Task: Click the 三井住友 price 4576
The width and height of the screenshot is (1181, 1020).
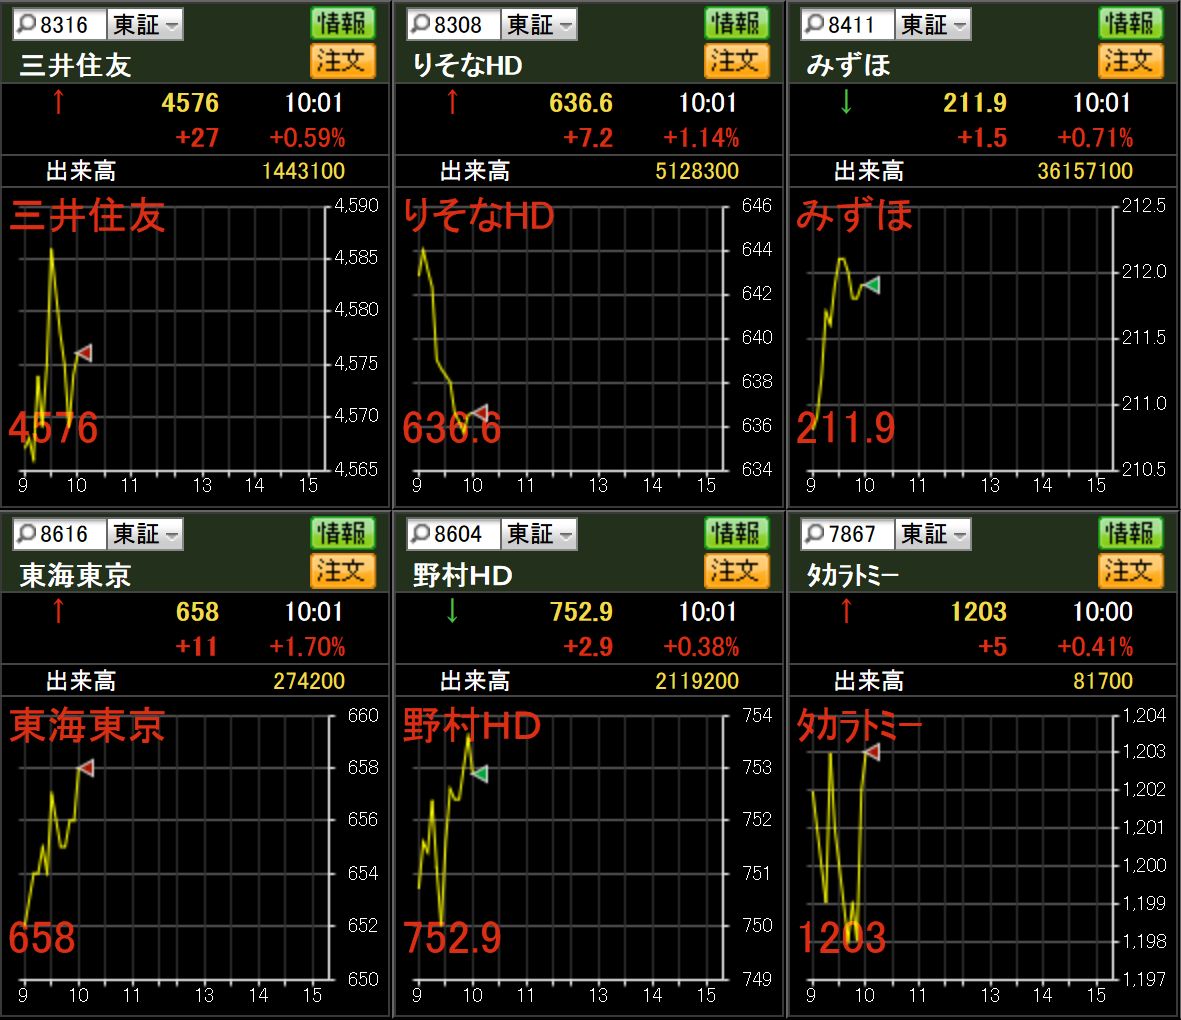Action: point(190,102)
